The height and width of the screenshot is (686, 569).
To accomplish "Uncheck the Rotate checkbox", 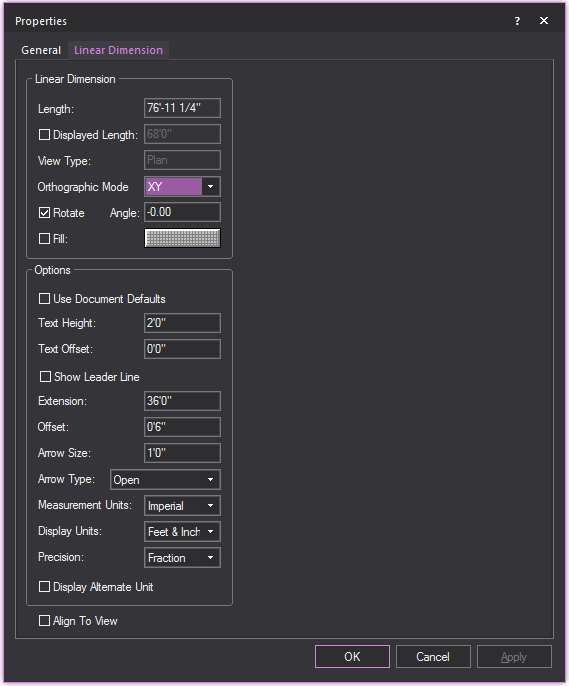I will pyautogui.click(x=44, y=213).
